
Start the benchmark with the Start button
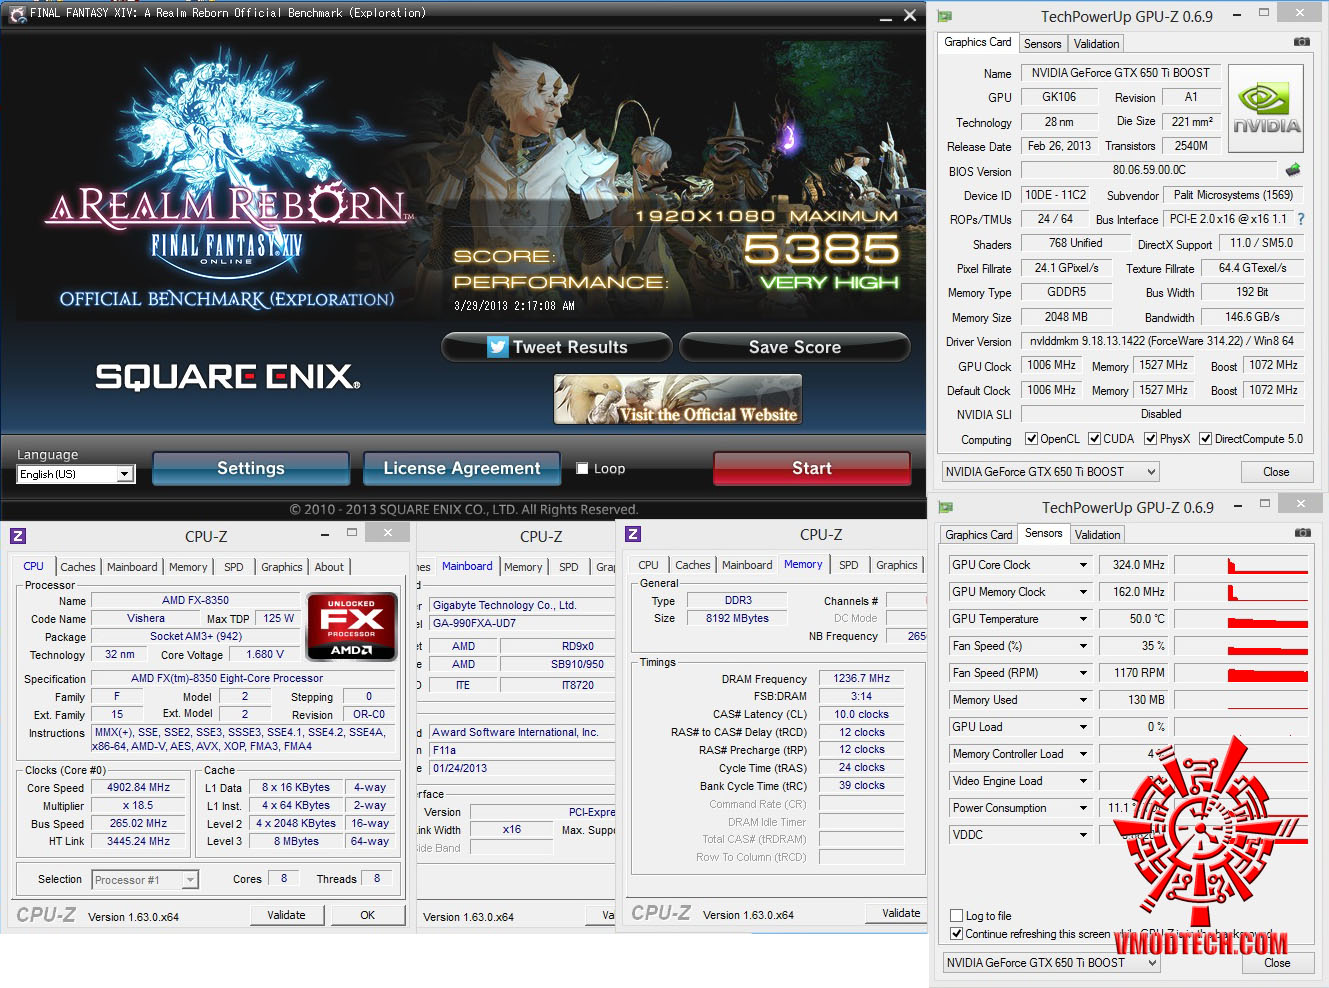(812, 468)
